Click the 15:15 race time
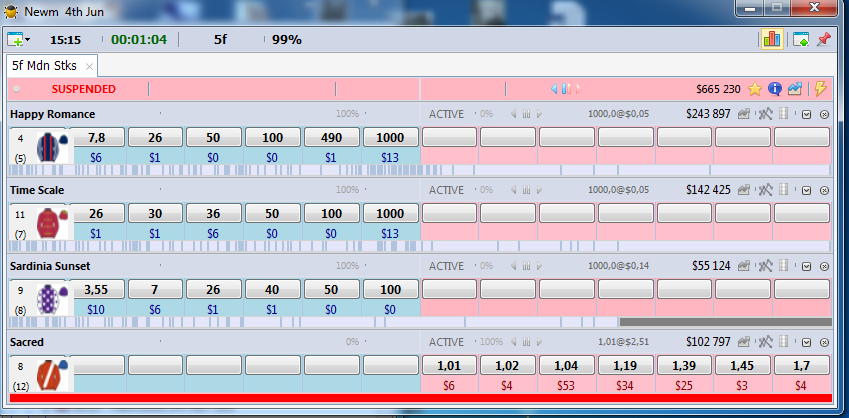The height and width of the screenshot is (418, 849). pos(66,40)
